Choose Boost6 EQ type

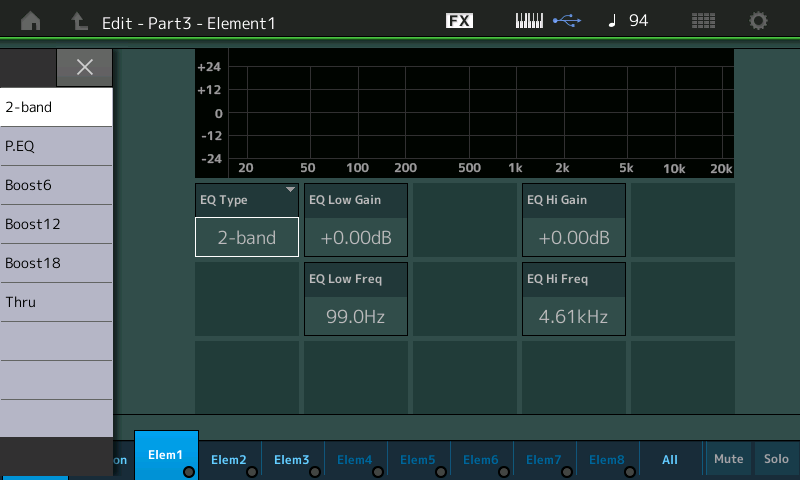click(56, 185)
